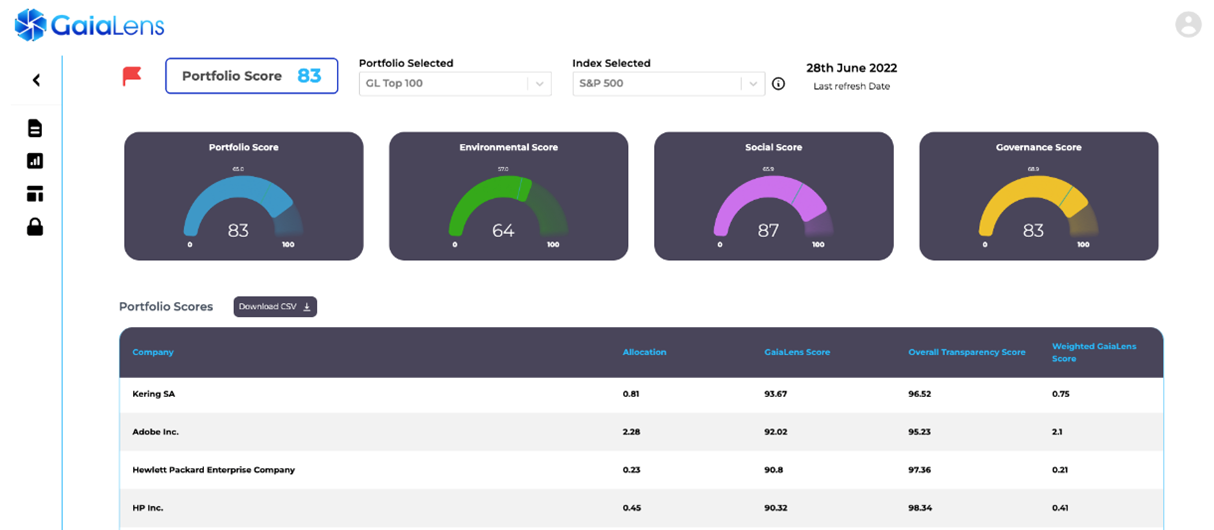Select the Adobe Inc. table row
Image resolution: width=1214 pixels, height=530 pixels.
[x=641, y=432]
